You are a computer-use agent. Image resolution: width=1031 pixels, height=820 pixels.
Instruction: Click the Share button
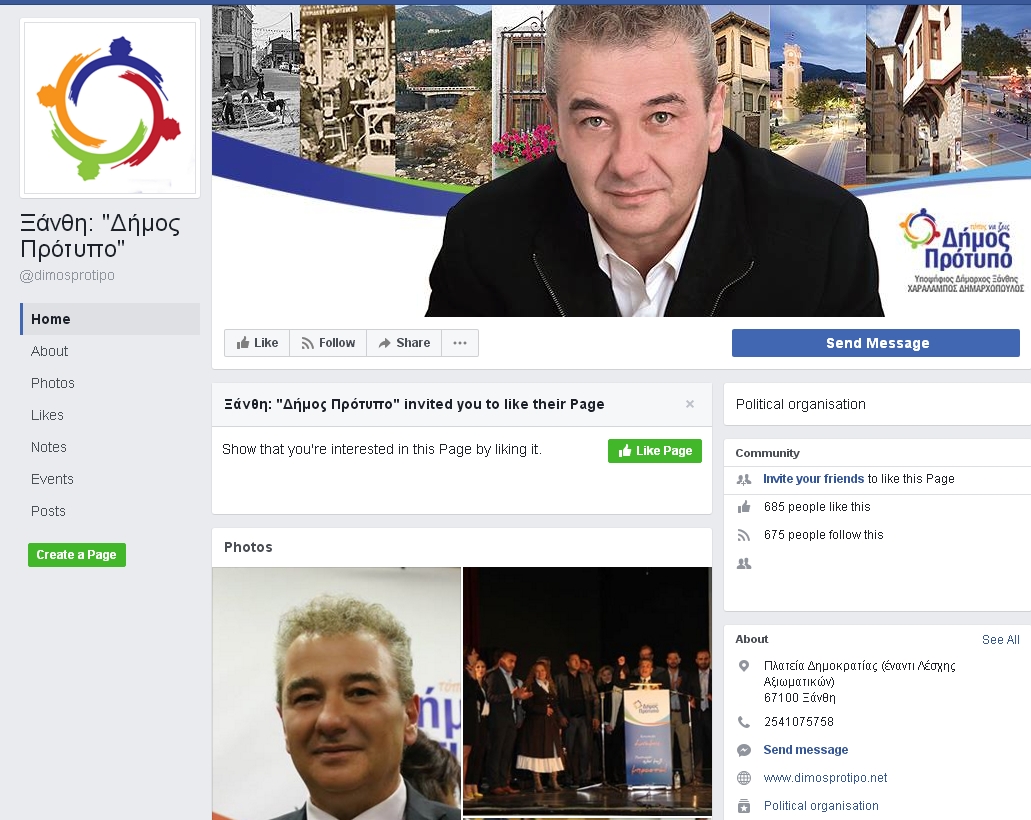pos(404,343)
